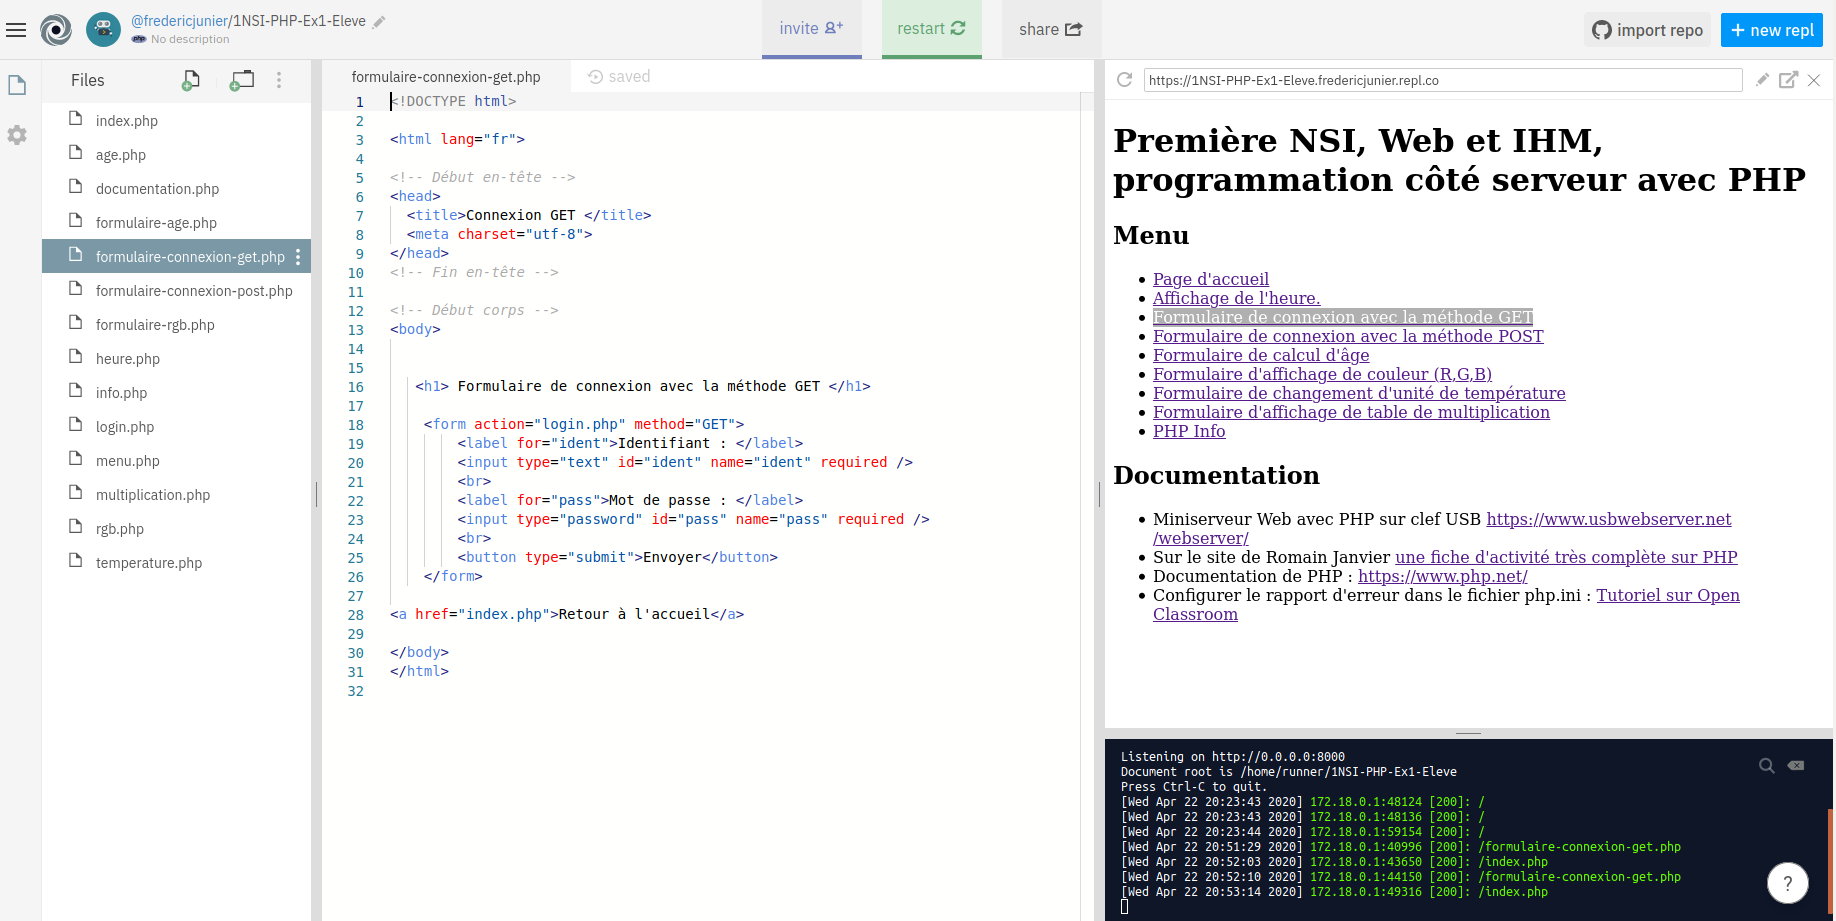
Task: Follow the PHP Info link
Action: click(1189, 431)
